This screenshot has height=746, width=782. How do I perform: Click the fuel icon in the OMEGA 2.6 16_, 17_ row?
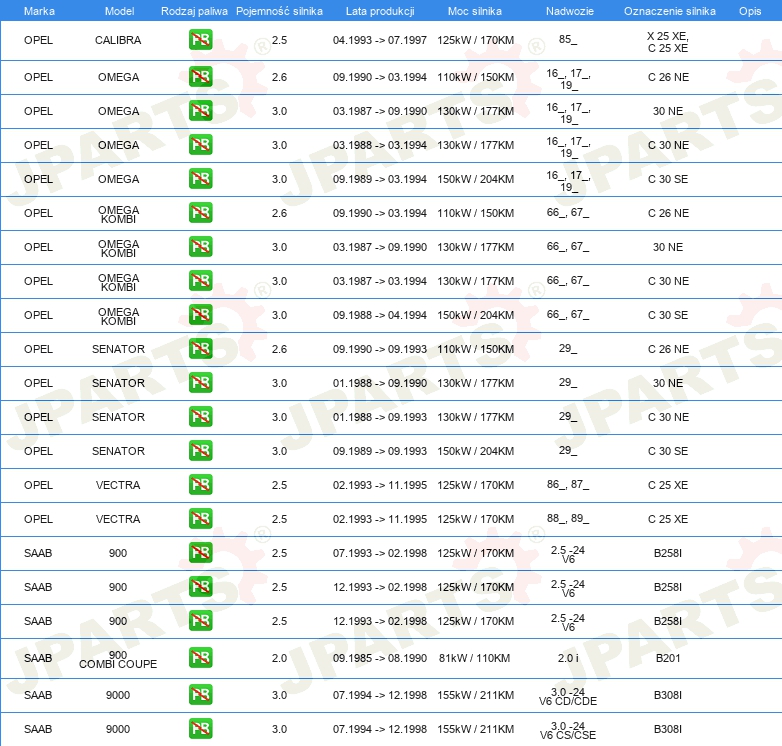[x=200, y=77]
